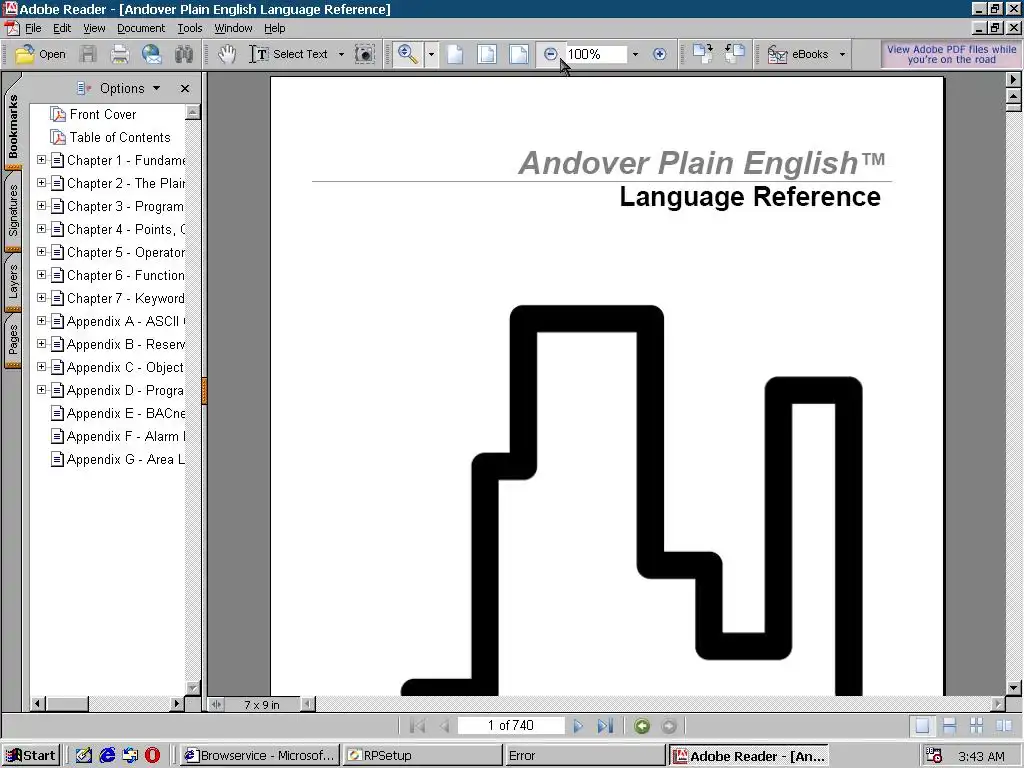
Task: Click the Open file toolbar button
Action: point(40,54)
